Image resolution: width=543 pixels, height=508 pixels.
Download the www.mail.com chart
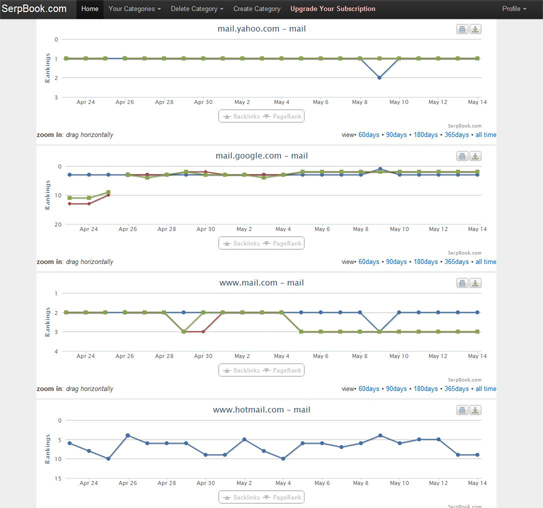pyautogui.click(x=475, y=283)
